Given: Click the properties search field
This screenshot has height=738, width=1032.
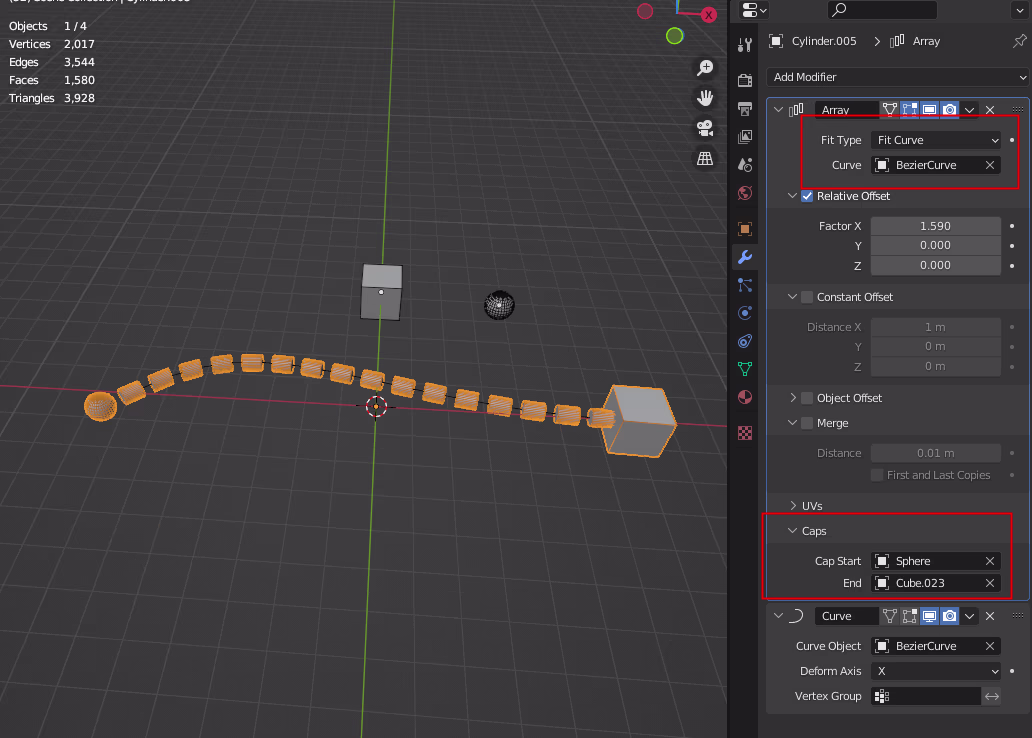Looking at the screenshot, I should point(882,10).
